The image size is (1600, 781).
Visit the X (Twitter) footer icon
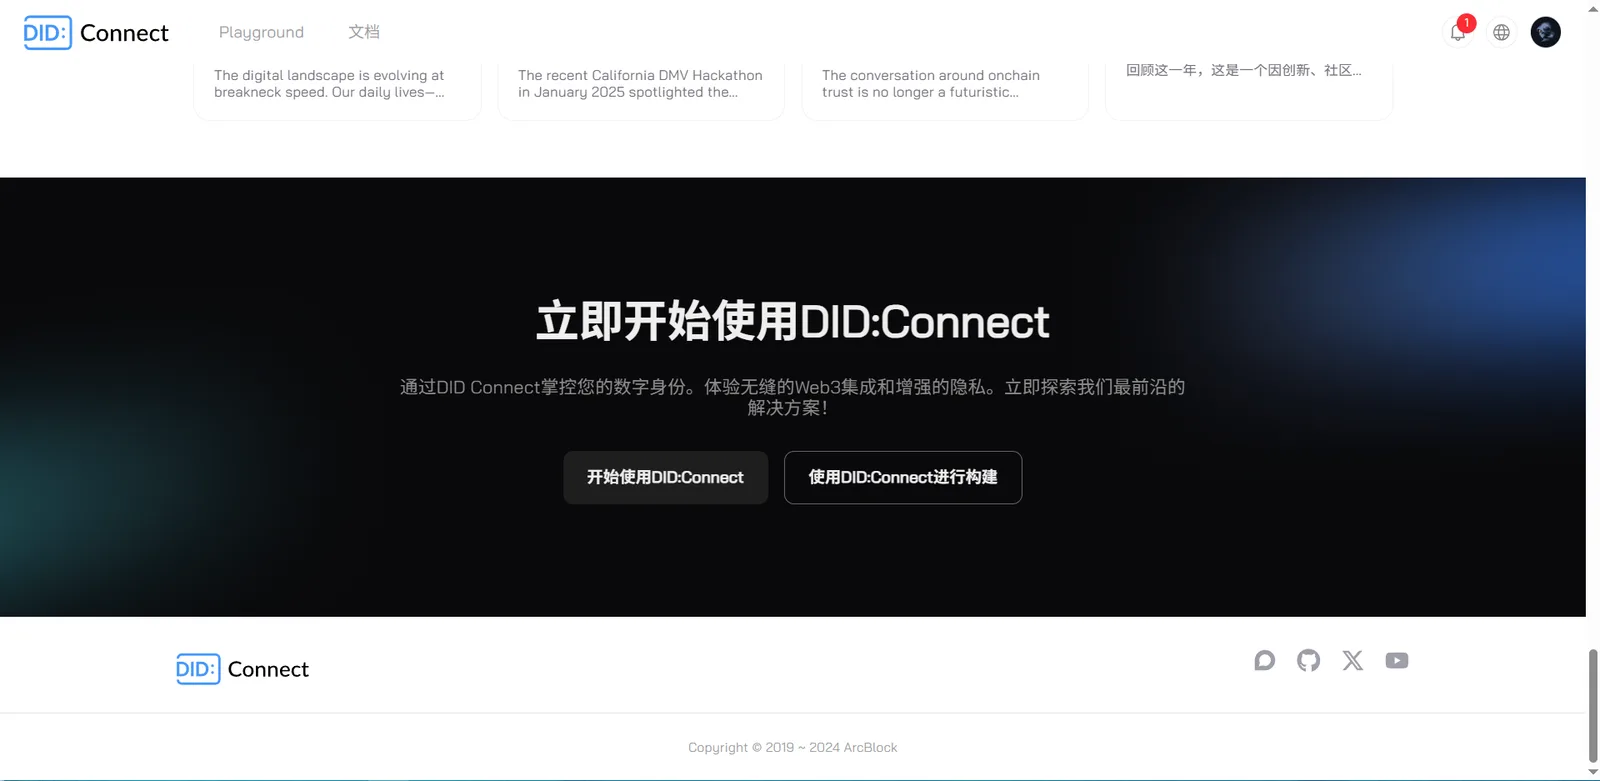[x=1352, y=660]
